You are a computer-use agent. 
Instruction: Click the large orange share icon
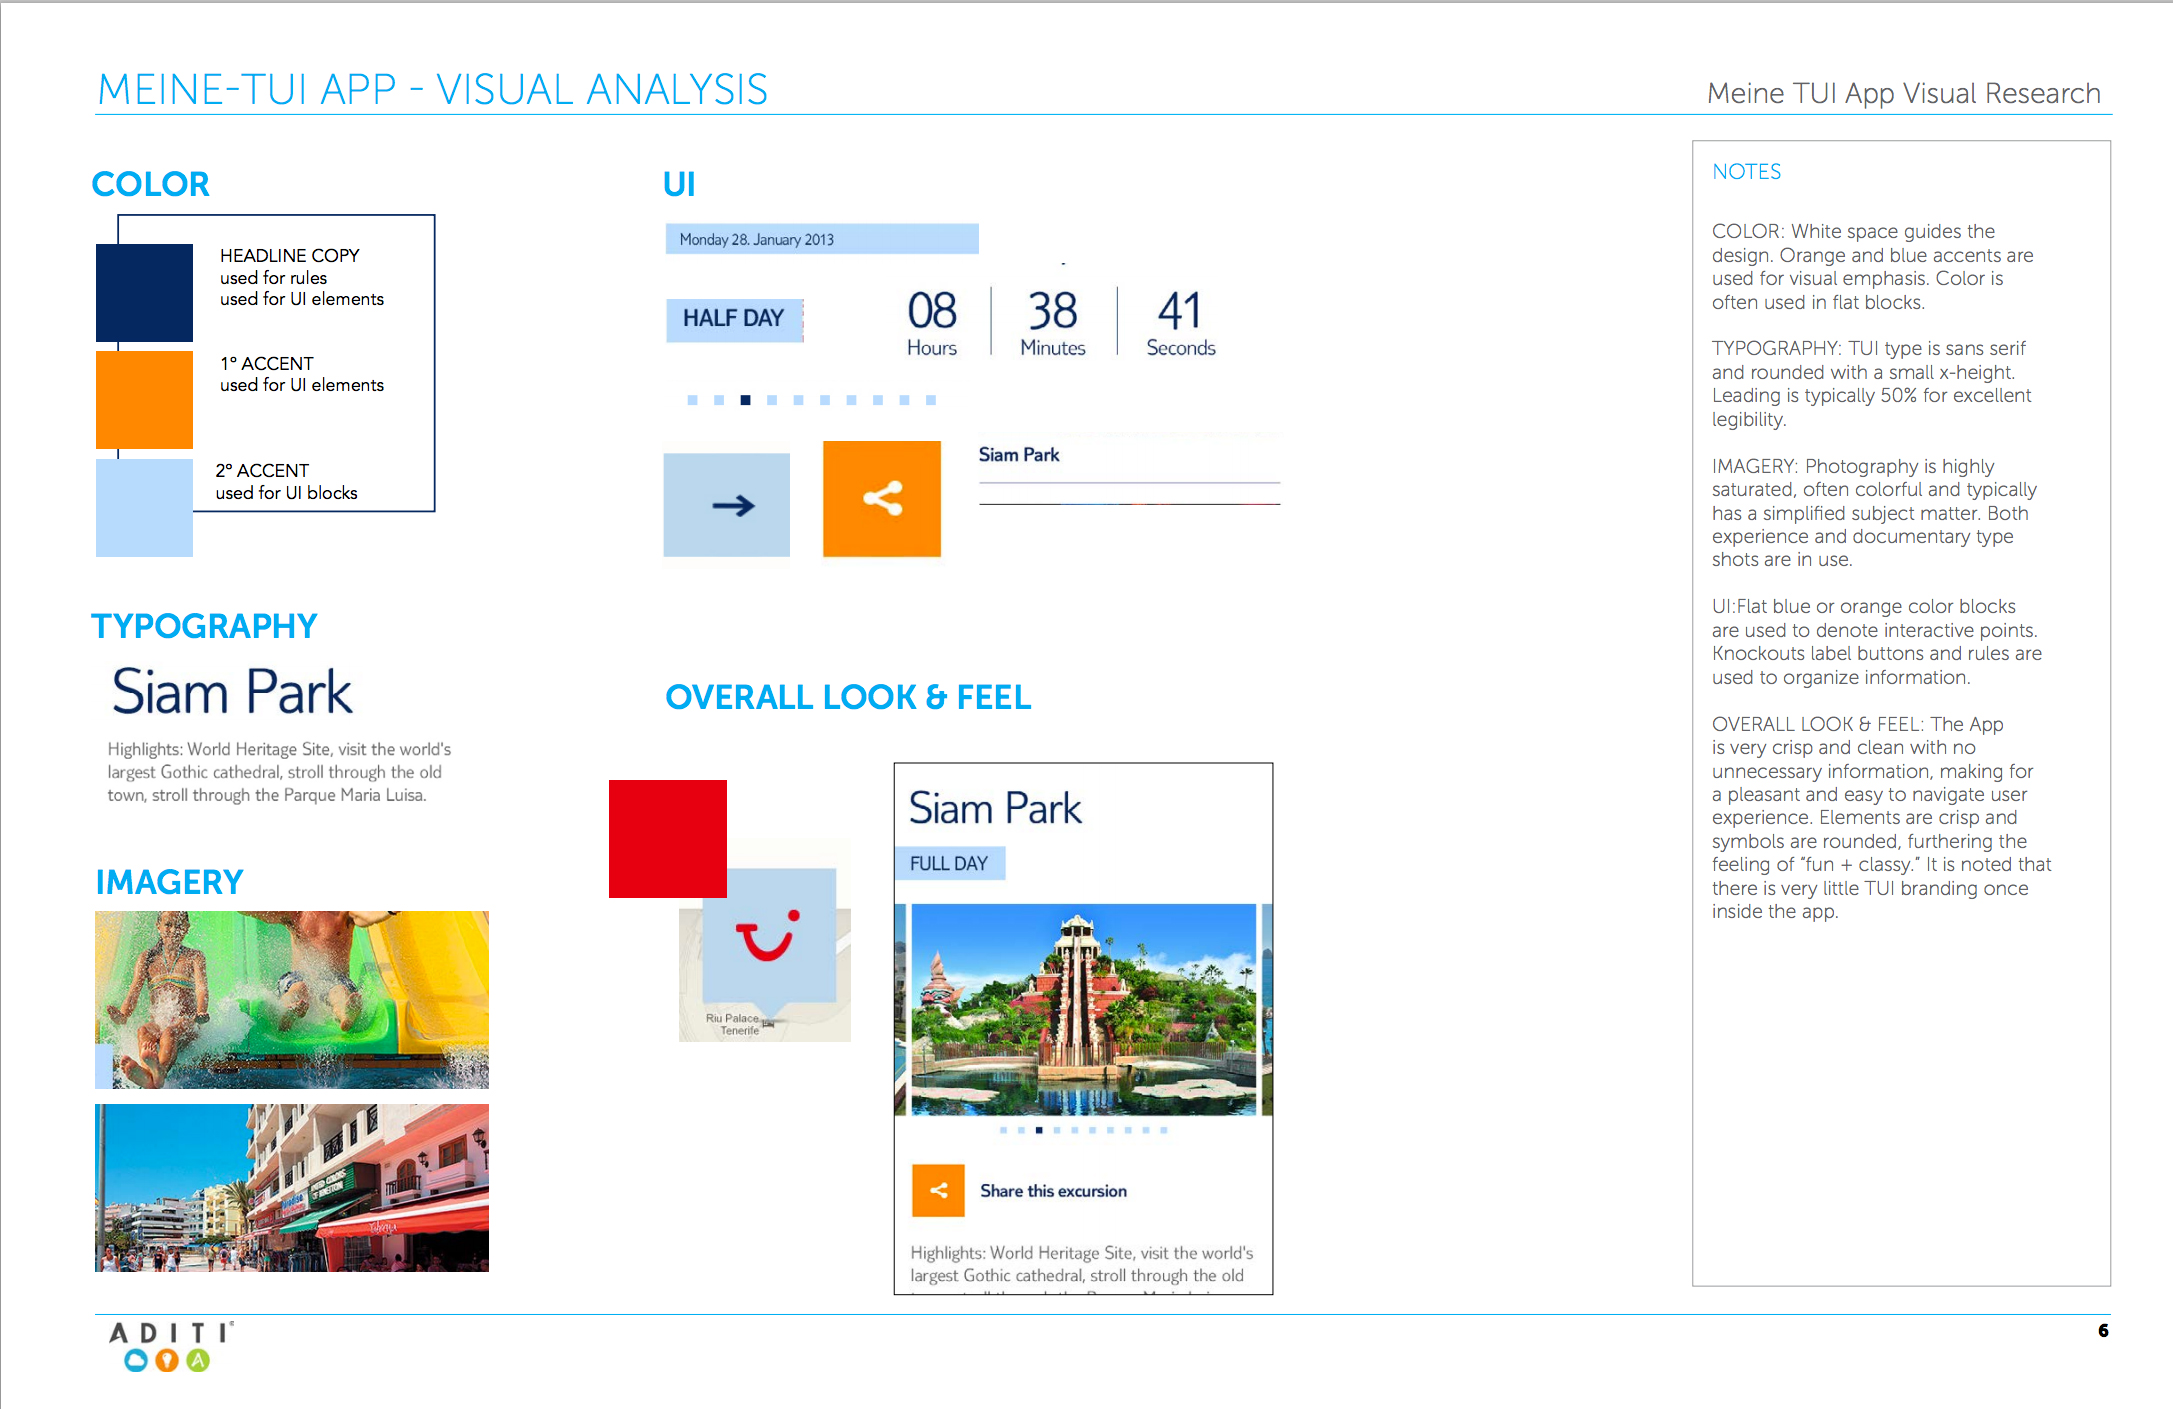(882, 498)
